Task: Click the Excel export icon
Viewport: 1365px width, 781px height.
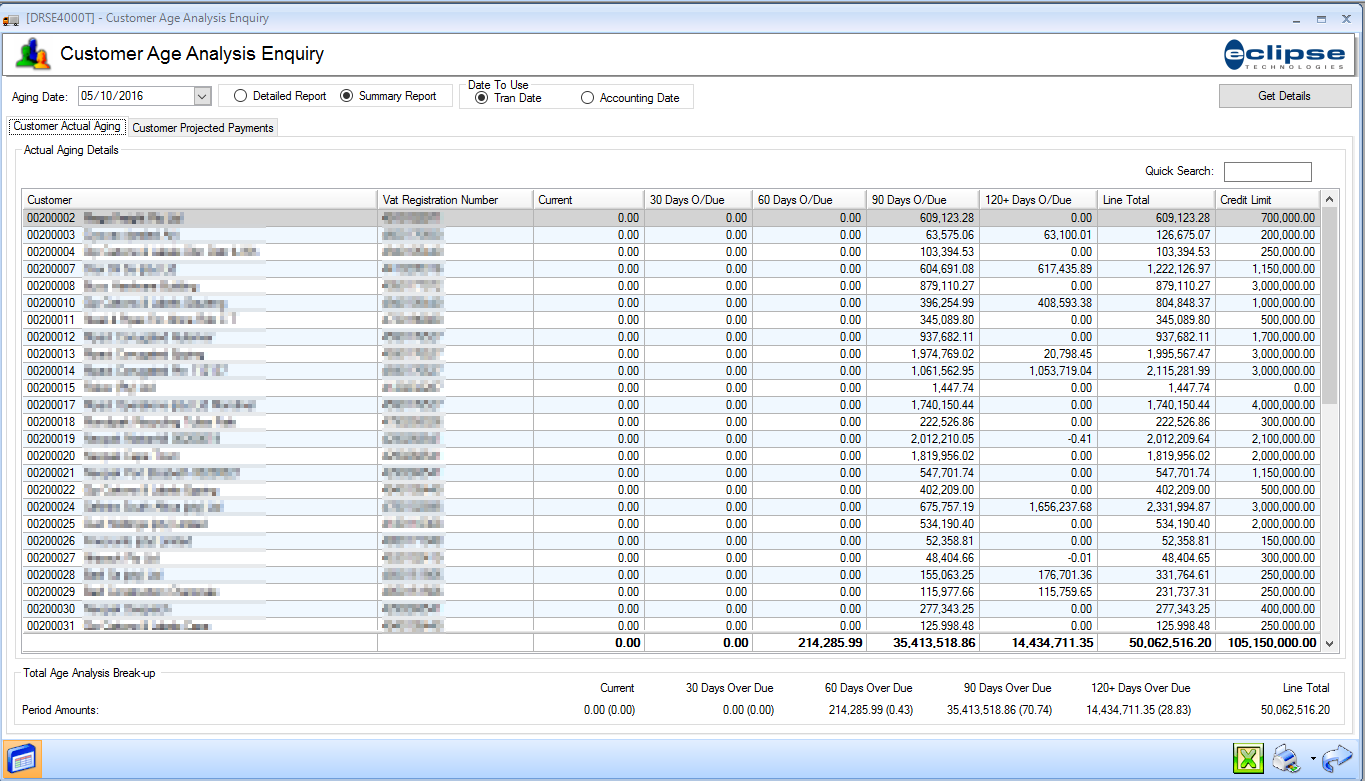Action: [x=1248, y=758]
